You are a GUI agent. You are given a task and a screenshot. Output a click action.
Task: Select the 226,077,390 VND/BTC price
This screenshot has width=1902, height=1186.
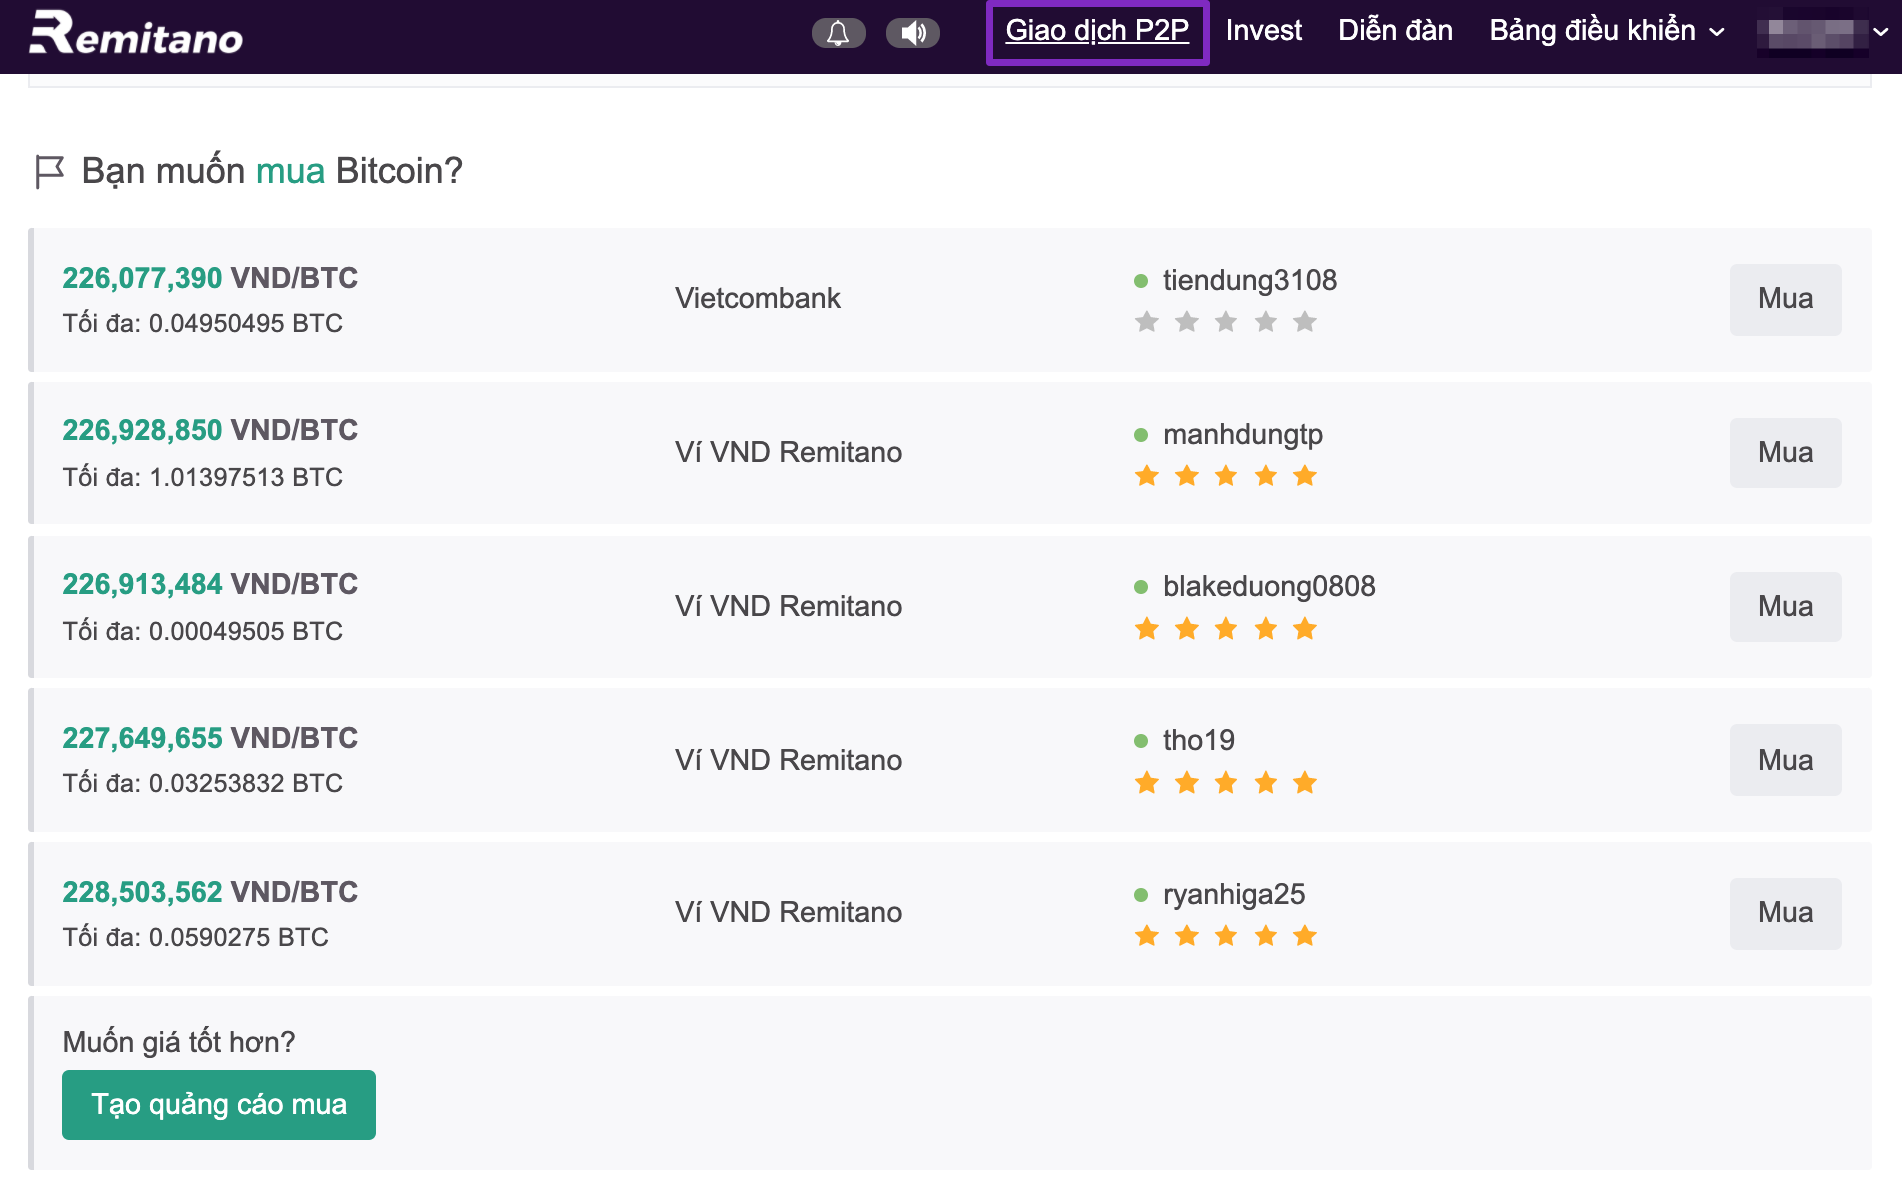click(210, 278)
